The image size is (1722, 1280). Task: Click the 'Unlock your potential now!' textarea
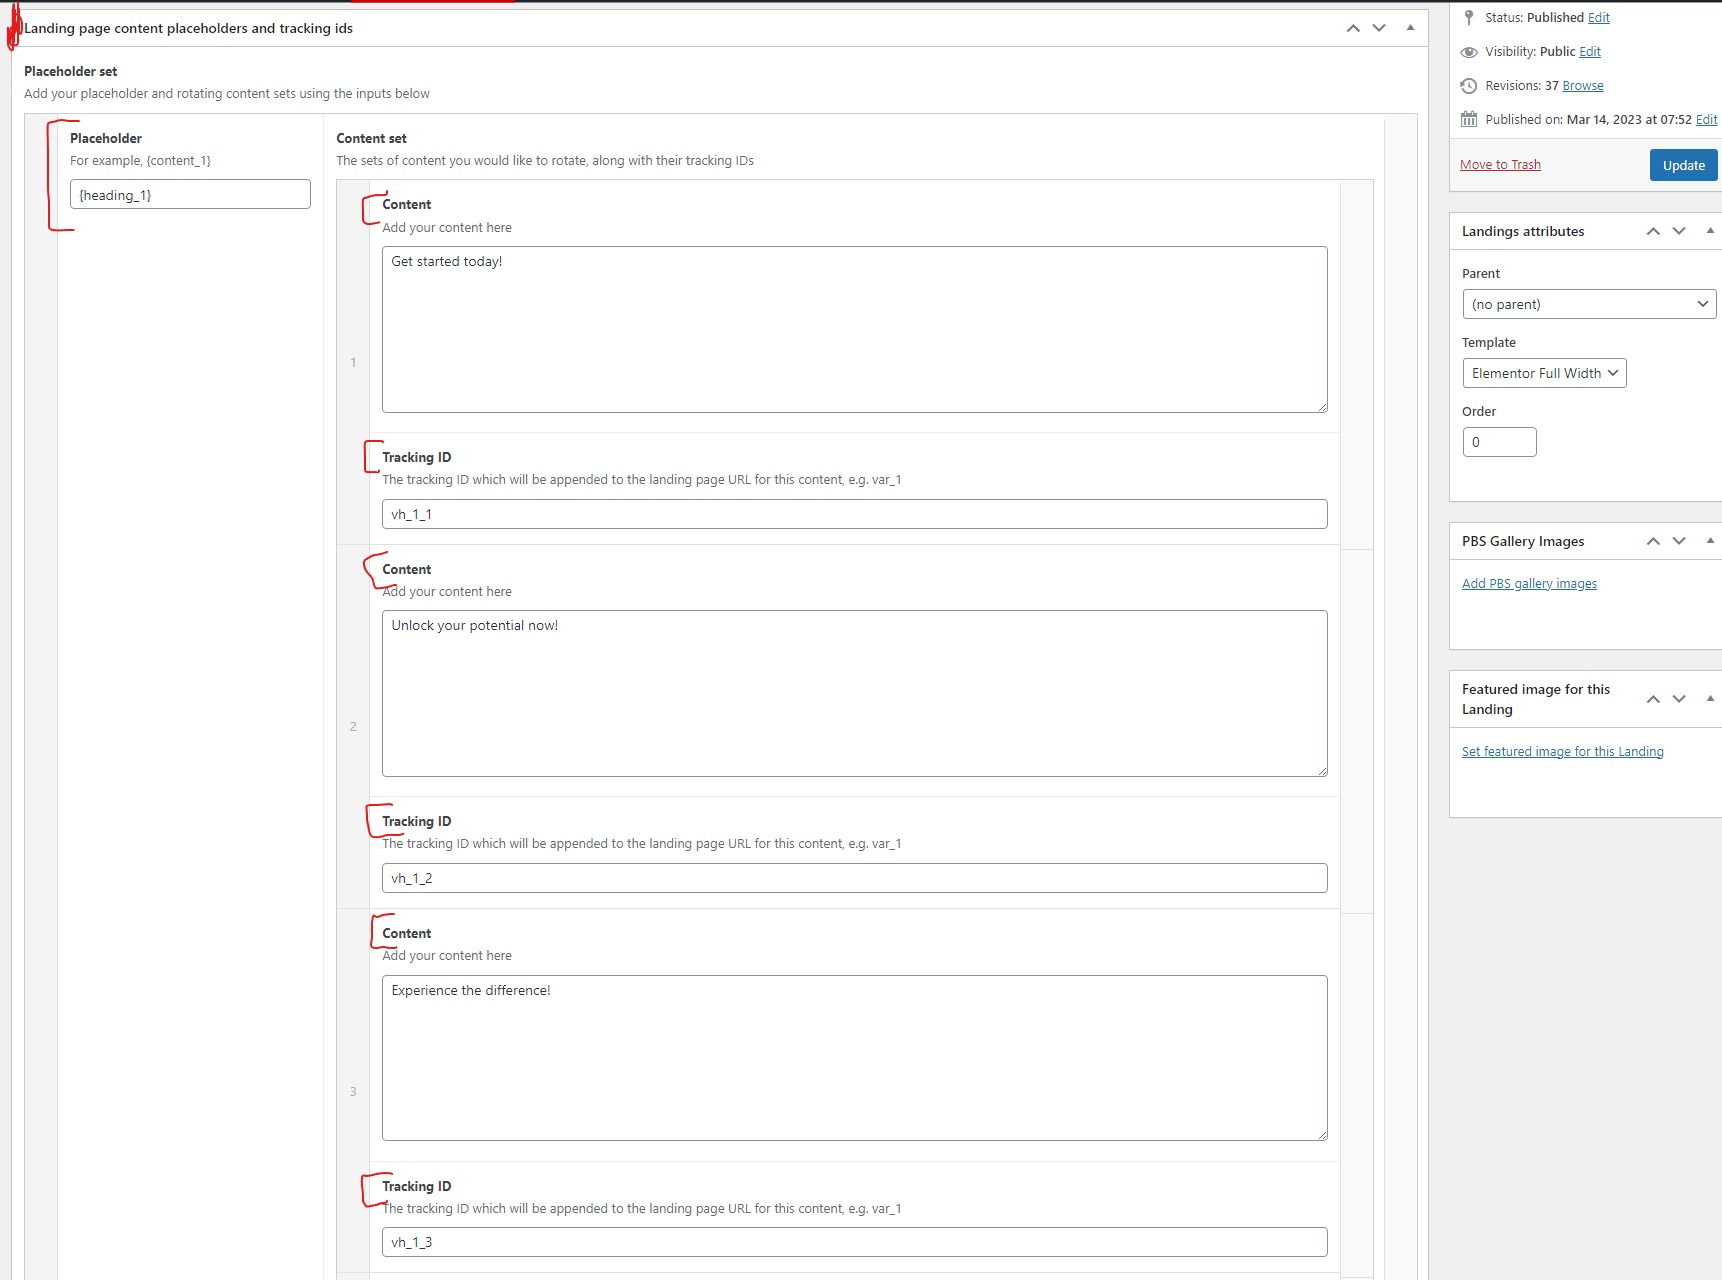pos(855,693)
